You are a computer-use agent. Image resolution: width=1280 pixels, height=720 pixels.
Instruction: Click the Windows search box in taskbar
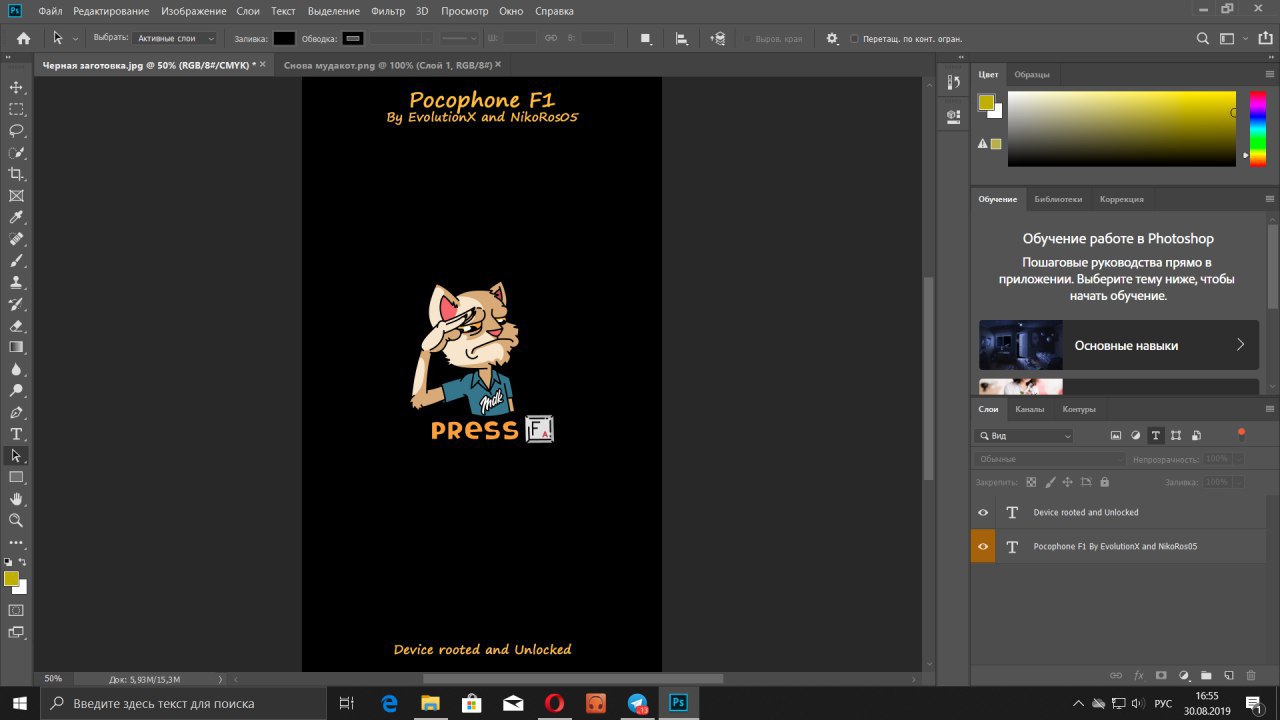pos(183,703)
